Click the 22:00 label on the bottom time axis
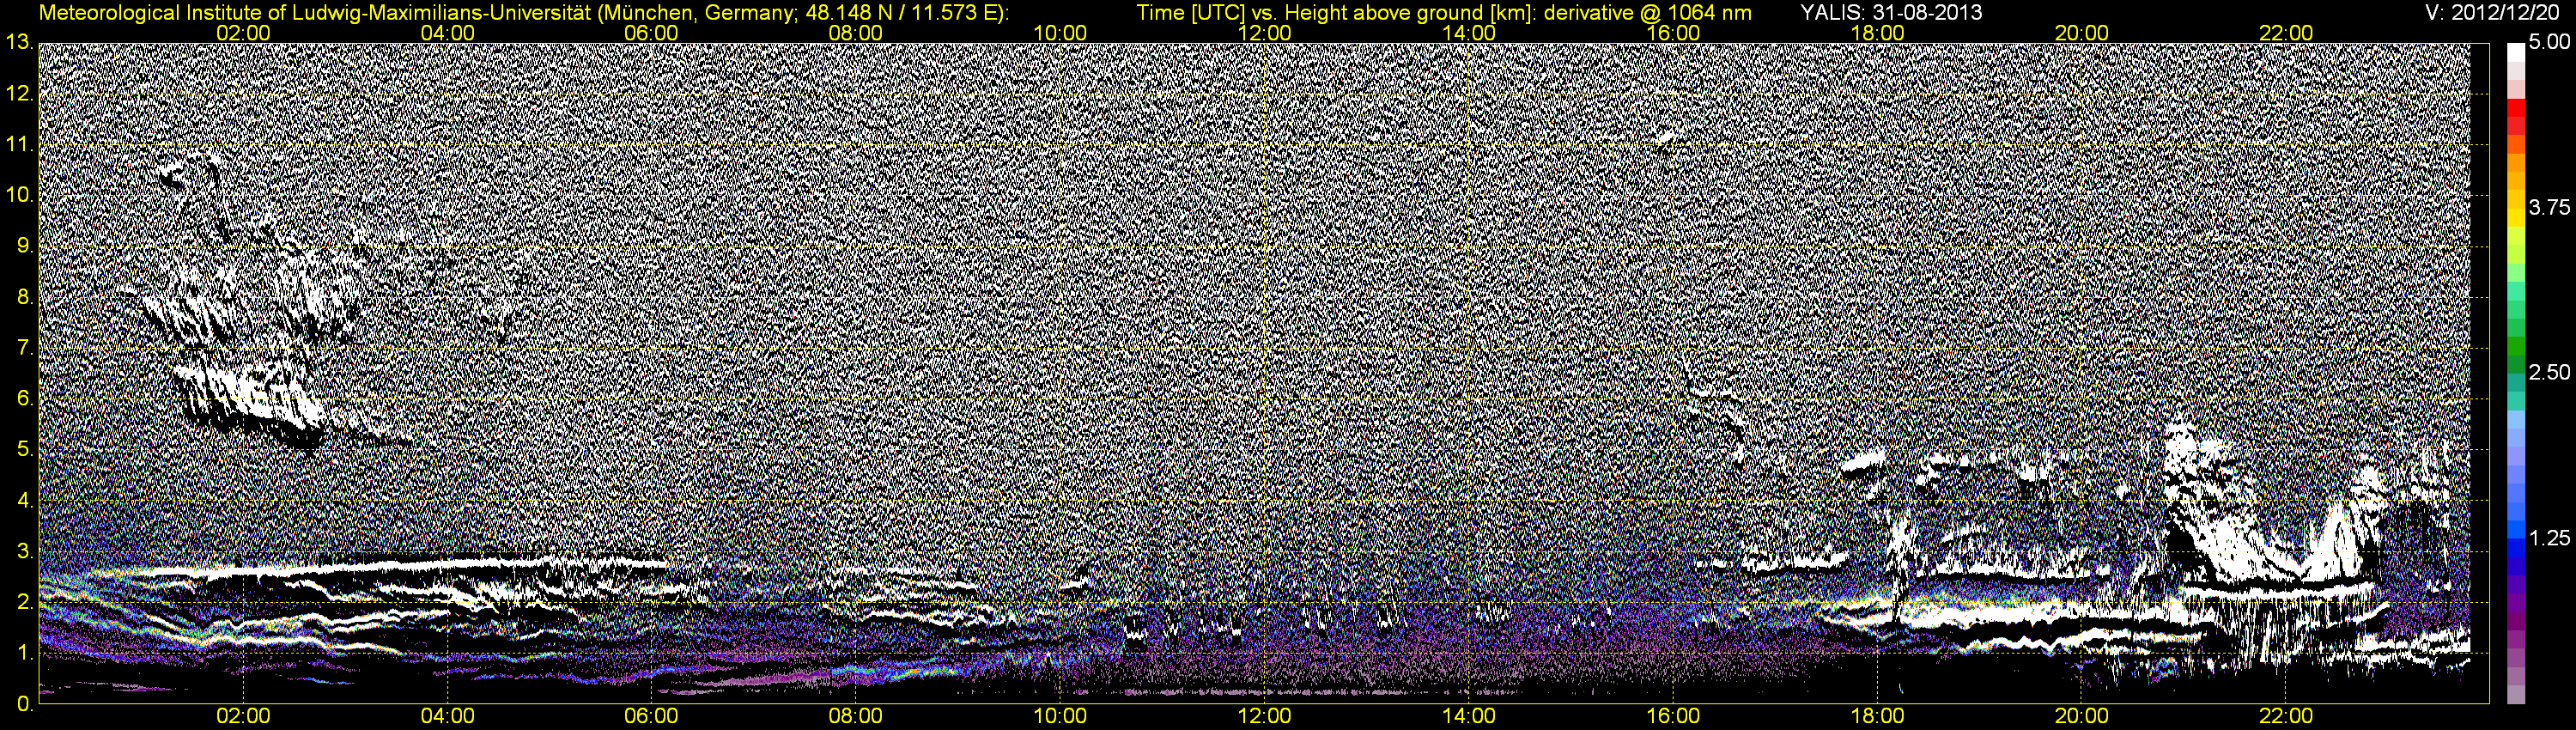 (2286, 716)
